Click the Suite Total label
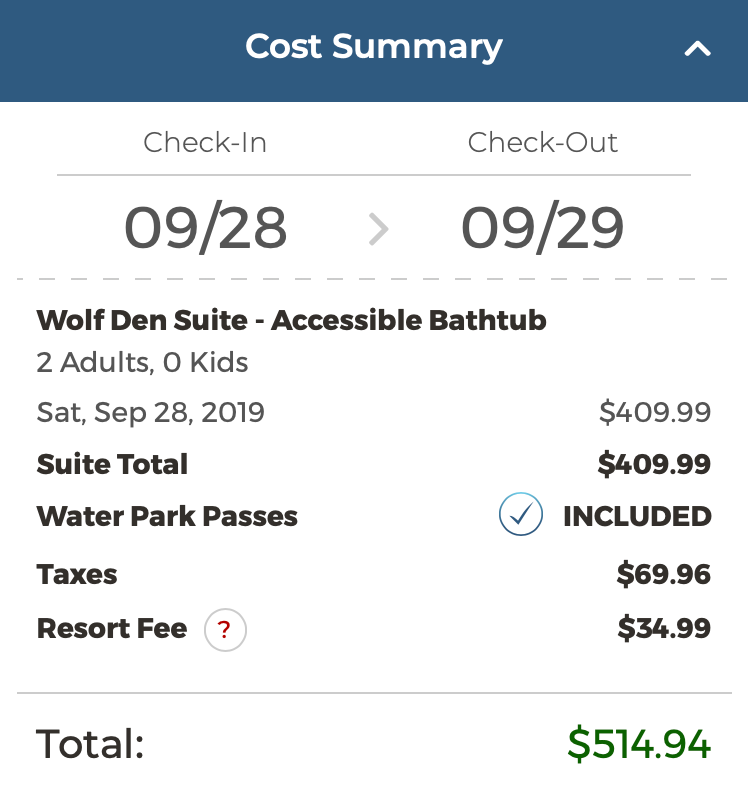 coord(112,464)
